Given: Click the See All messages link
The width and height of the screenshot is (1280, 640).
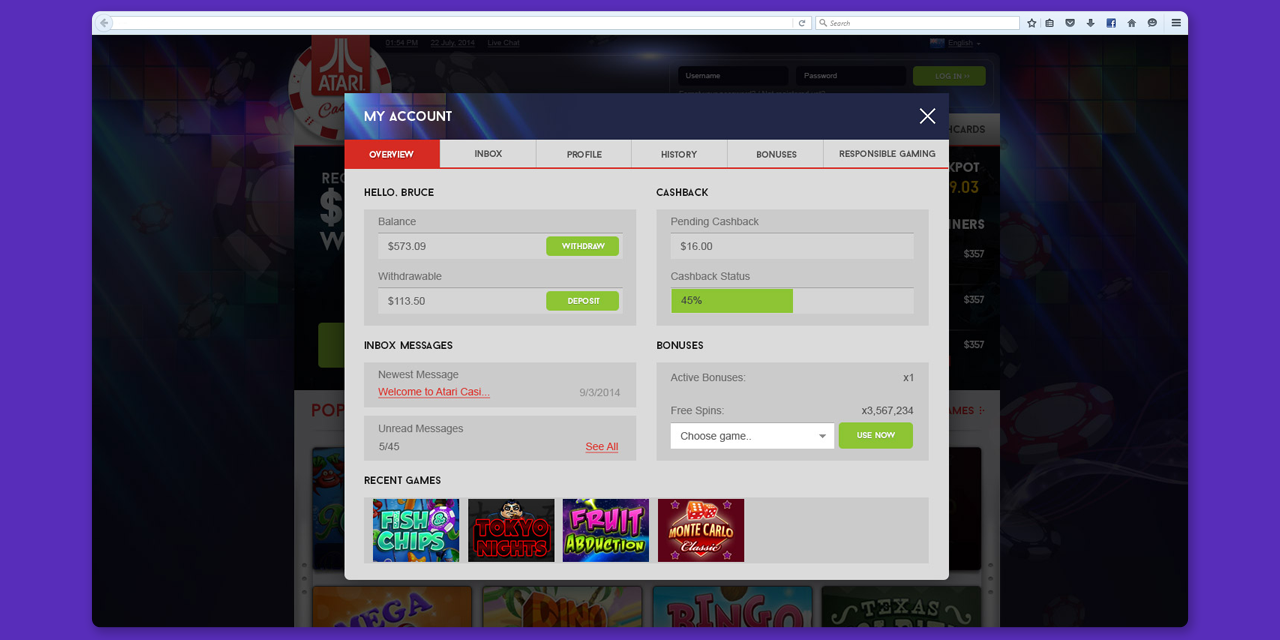Looking at the screenshot, I should pos(602,447).
